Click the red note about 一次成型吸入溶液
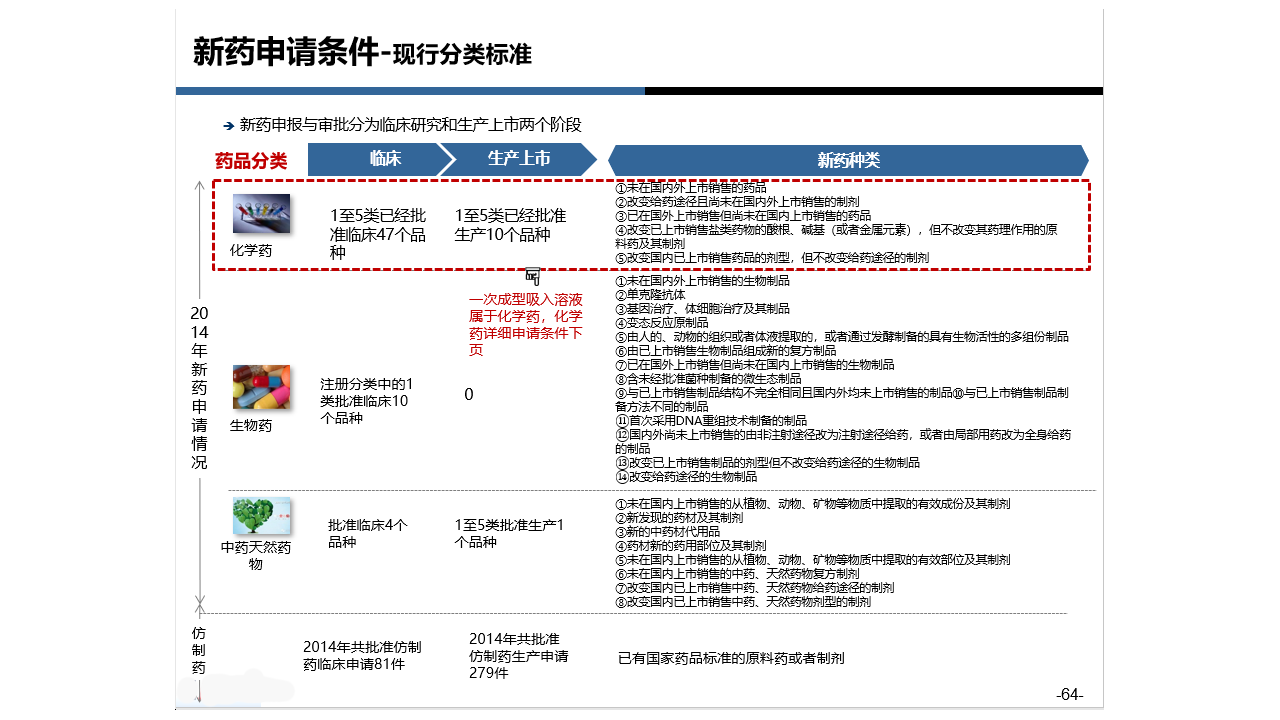This screenshot has height=720, width=1280. (526, 324)
